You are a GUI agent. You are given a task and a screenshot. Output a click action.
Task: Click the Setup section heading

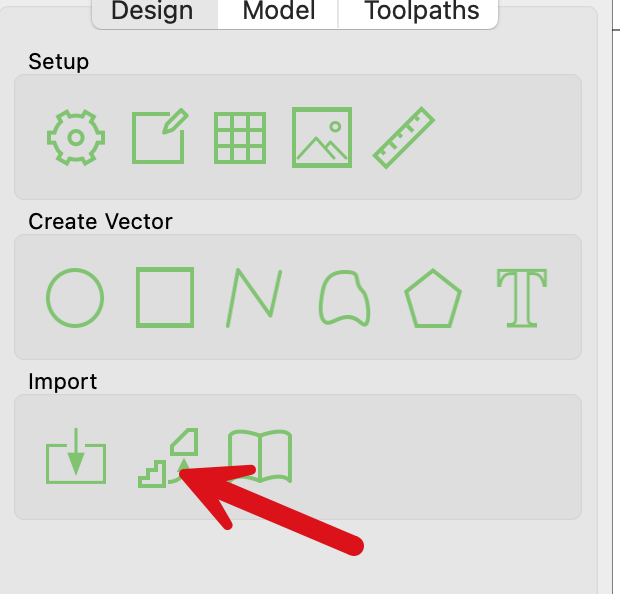(x=59, y=62)
